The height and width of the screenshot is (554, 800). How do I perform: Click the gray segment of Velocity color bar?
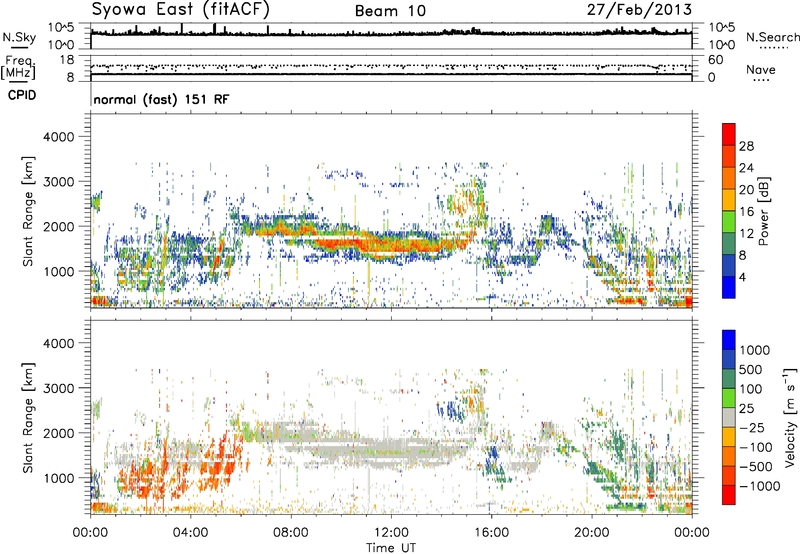[729, 417]
